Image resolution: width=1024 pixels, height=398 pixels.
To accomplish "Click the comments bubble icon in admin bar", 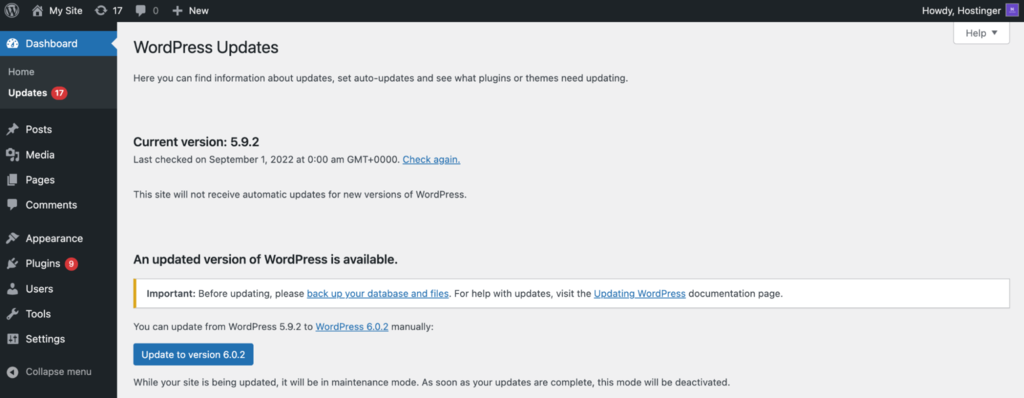I will click(140, 11).
